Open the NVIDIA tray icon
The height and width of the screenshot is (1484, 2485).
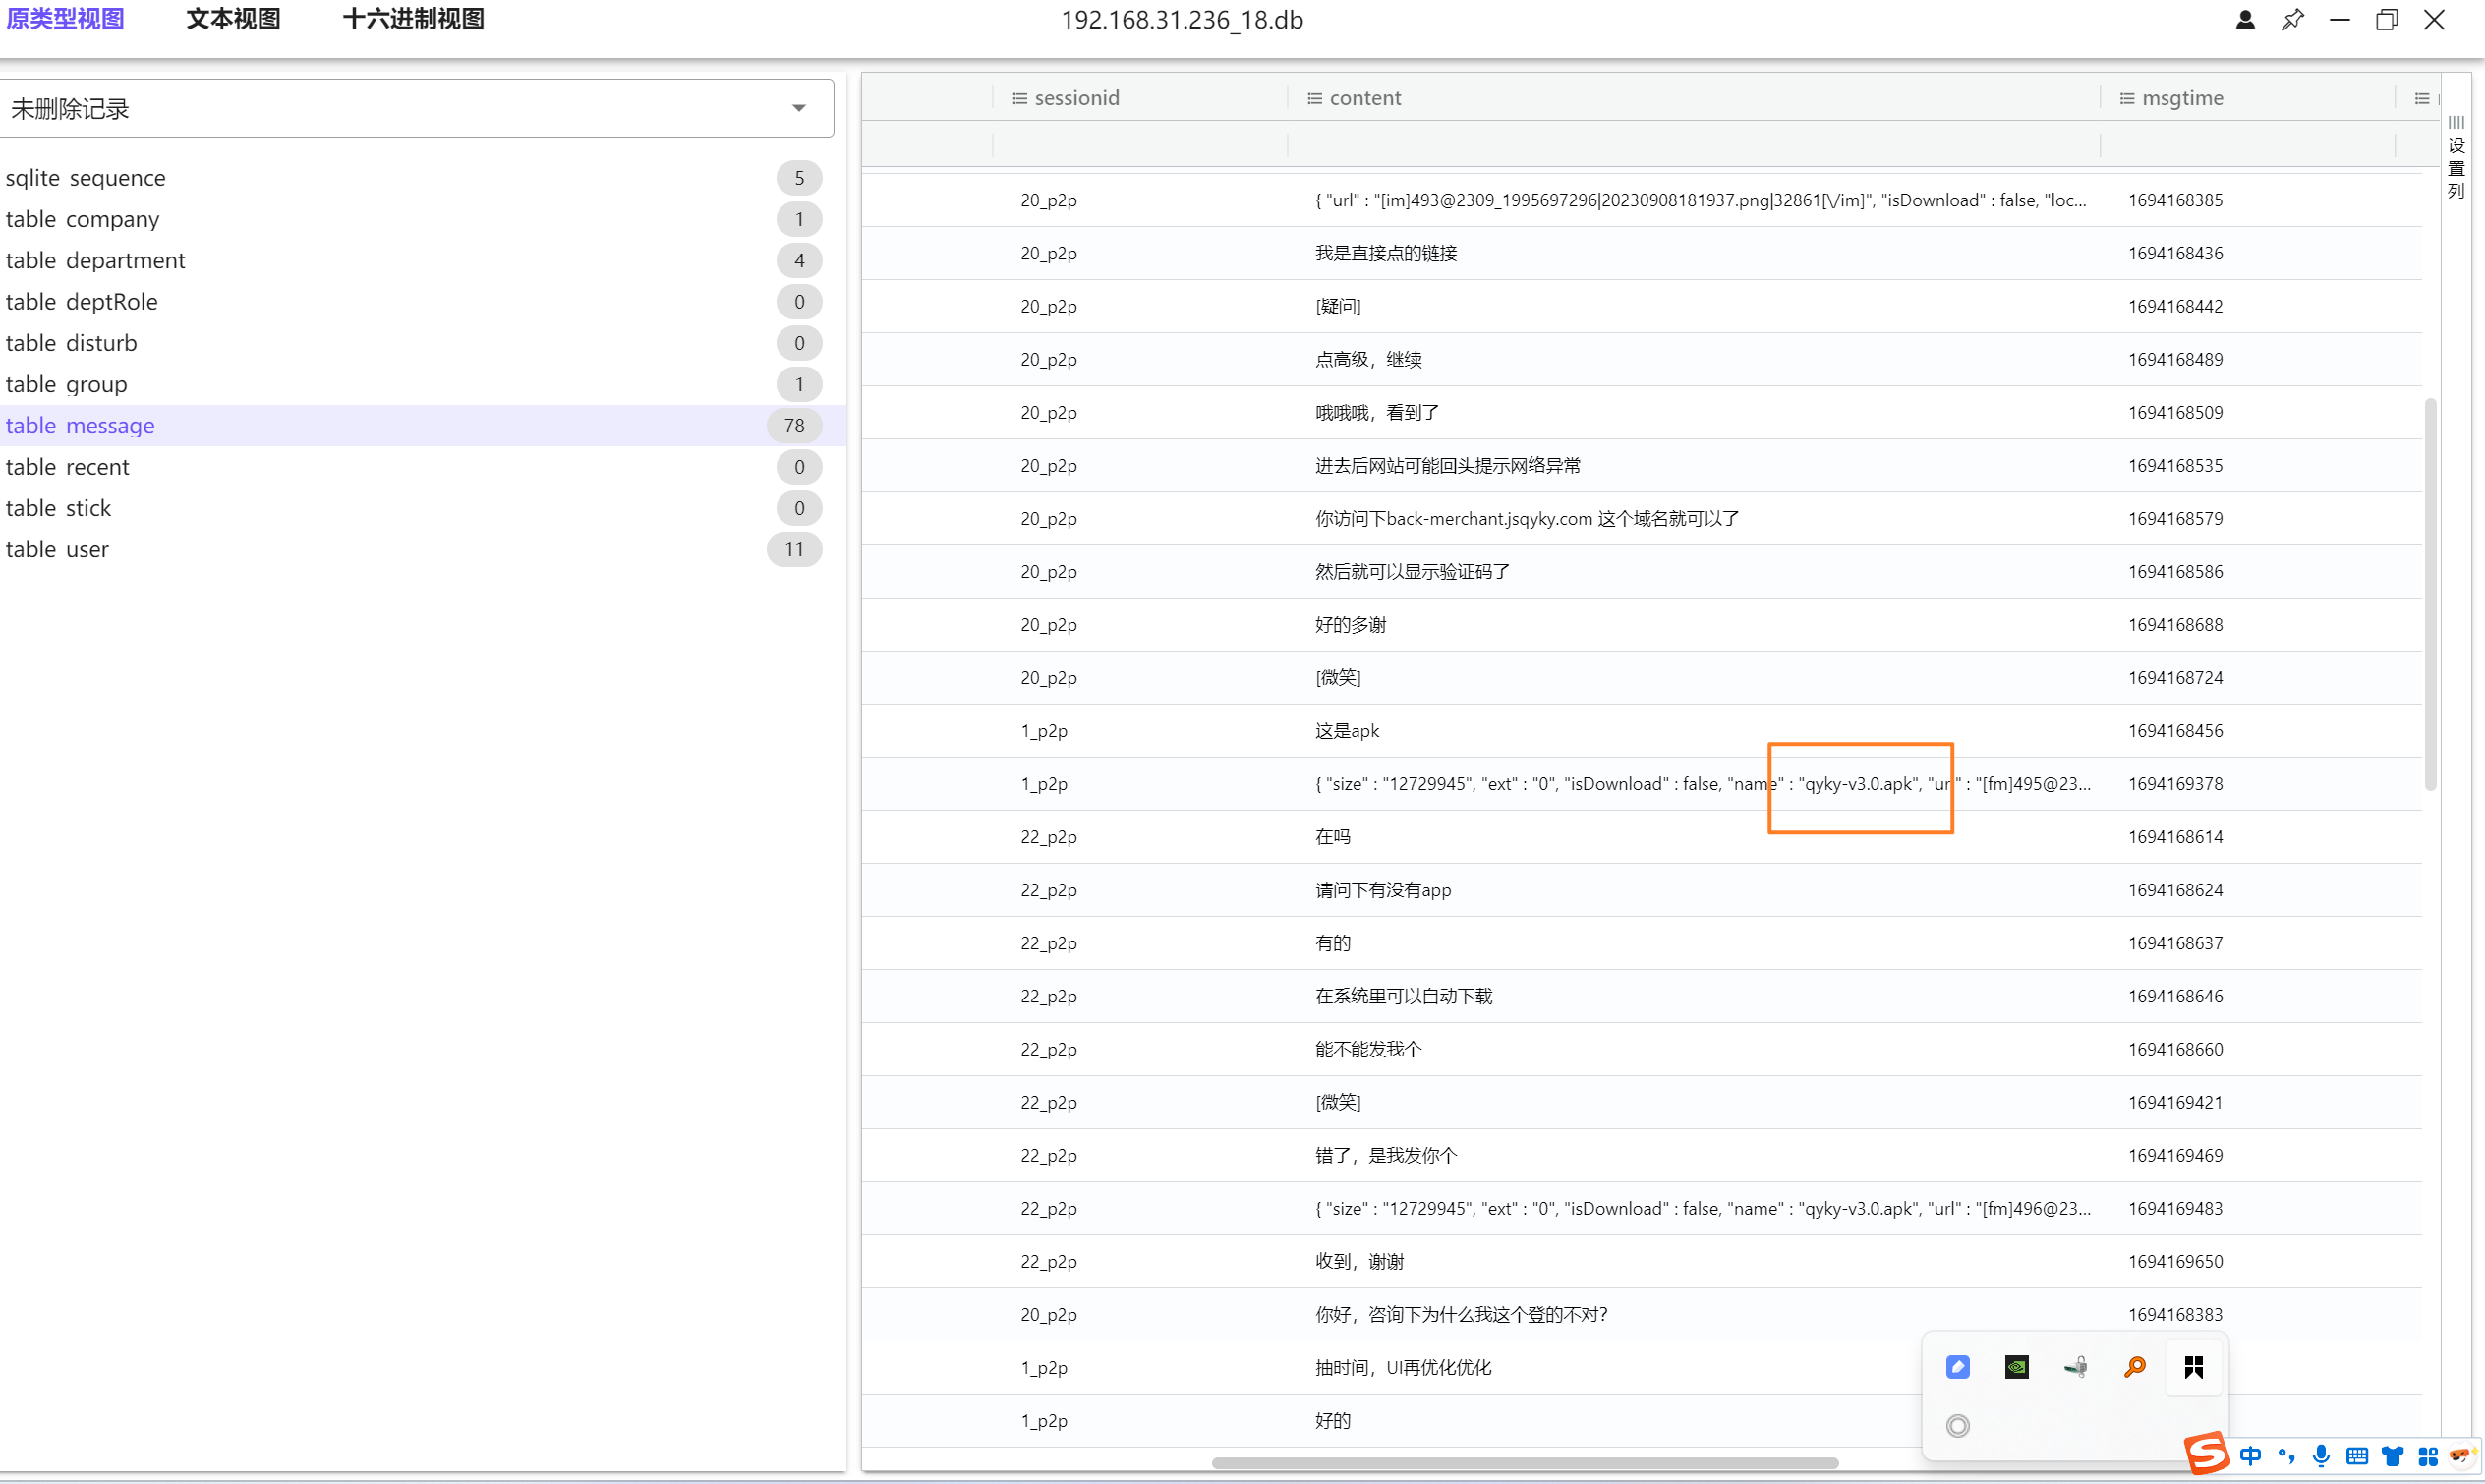[2016, 1367]
